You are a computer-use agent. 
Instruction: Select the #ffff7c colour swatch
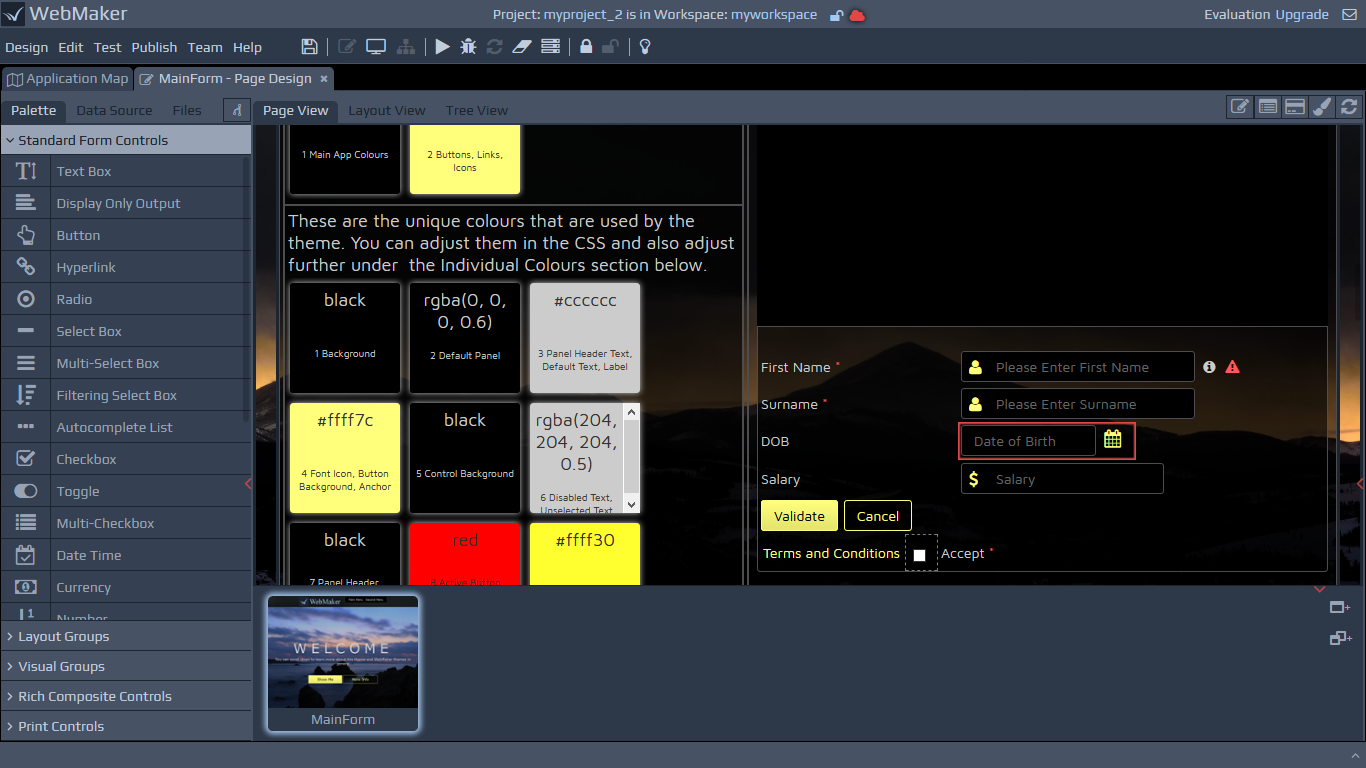(x=345, y=458)
